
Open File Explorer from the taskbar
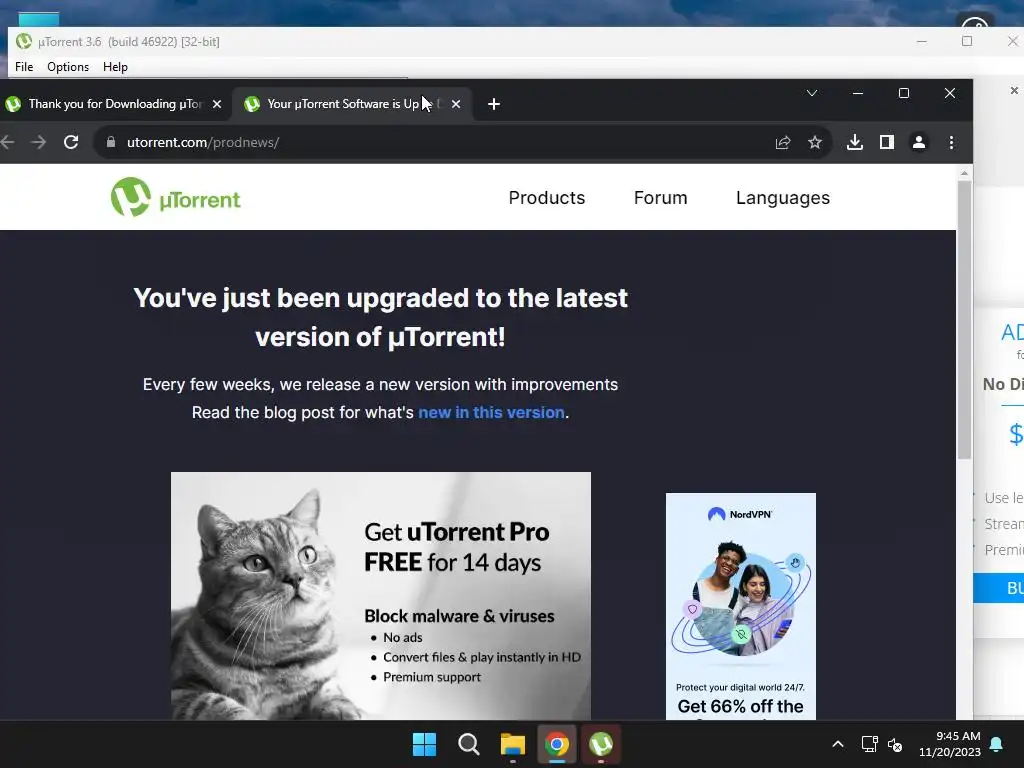tap(513, 744)
